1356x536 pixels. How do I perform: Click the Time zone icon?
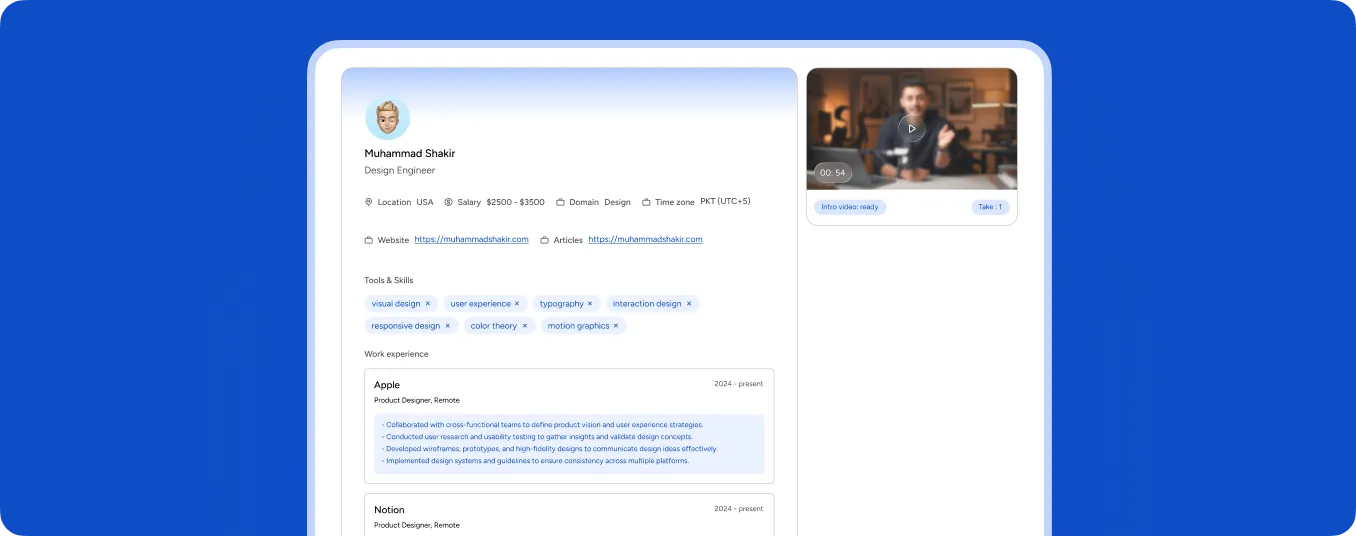[646, 202]
